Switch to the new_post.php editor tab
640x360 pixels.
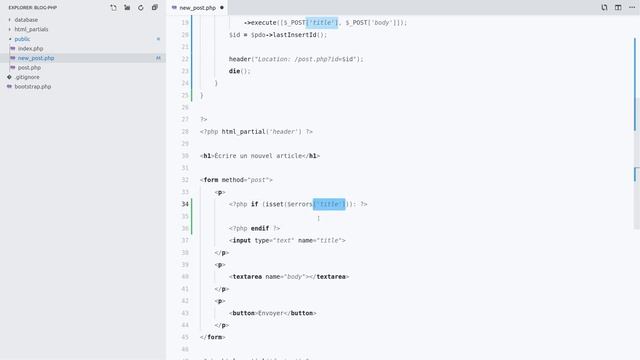click(x=198, y=7)
